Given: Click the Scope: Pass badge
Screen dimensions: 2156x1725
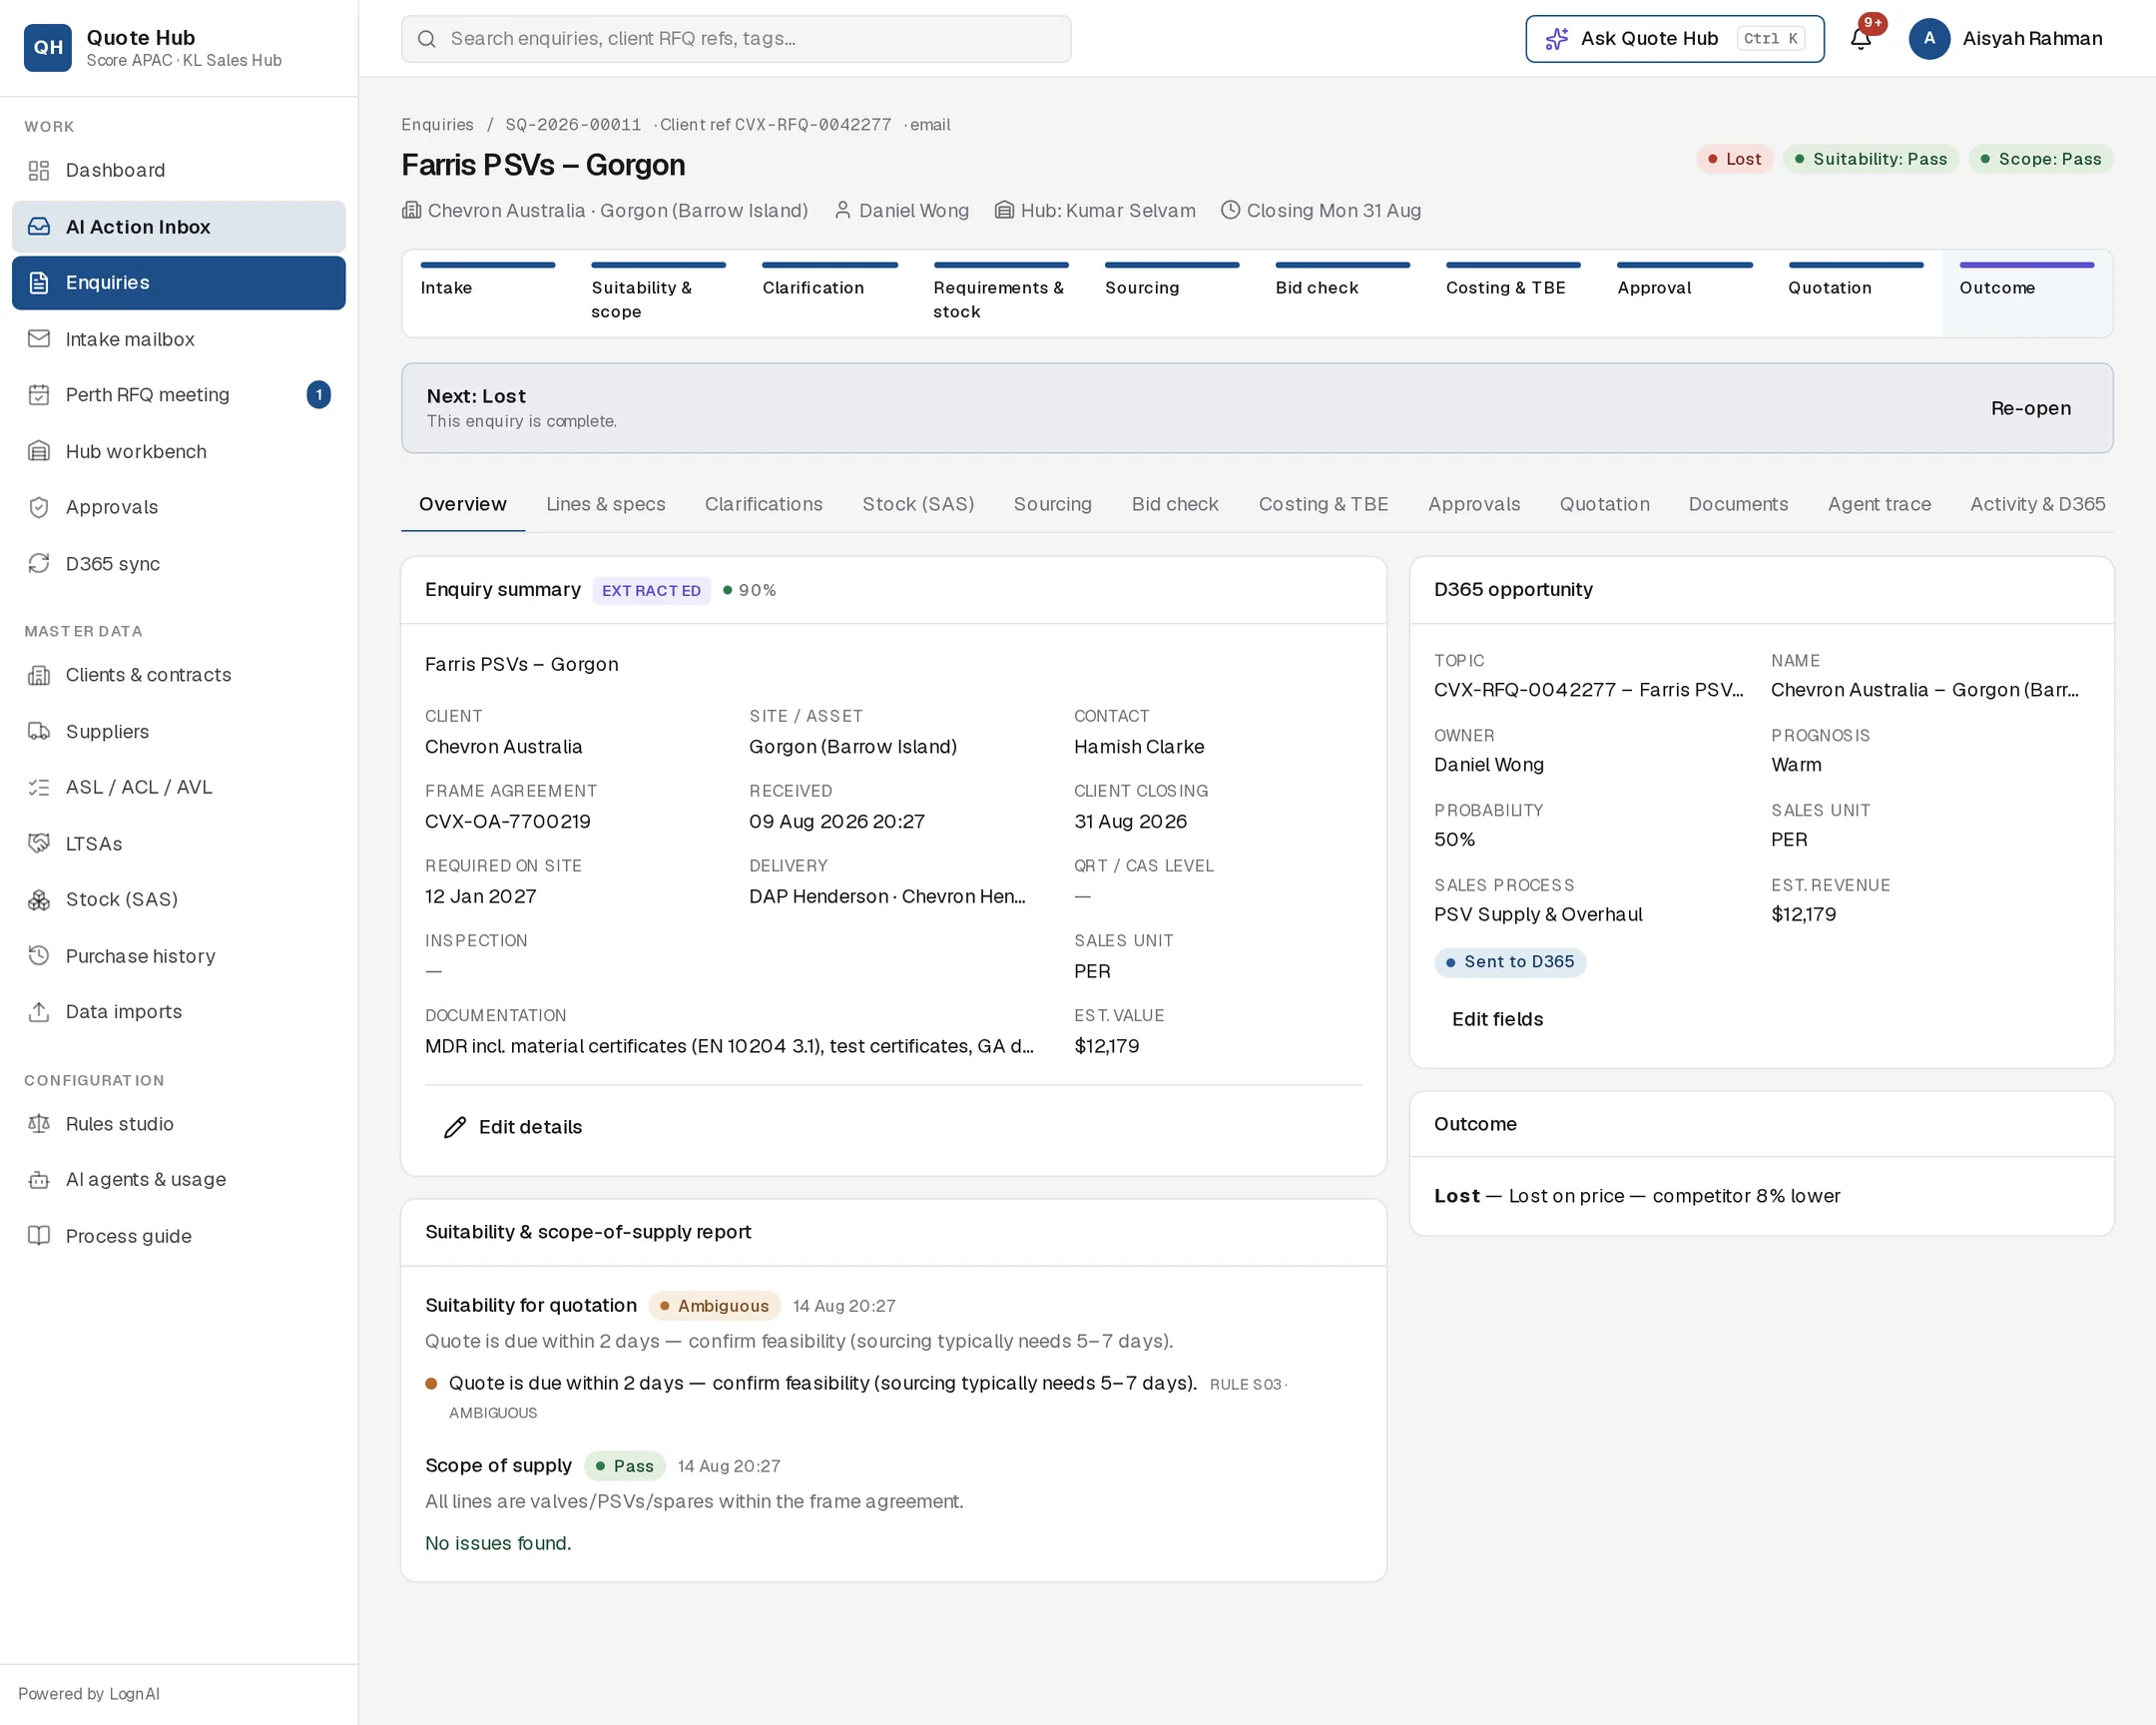Looking at the screenshot, I should [x=2040, y=159].
